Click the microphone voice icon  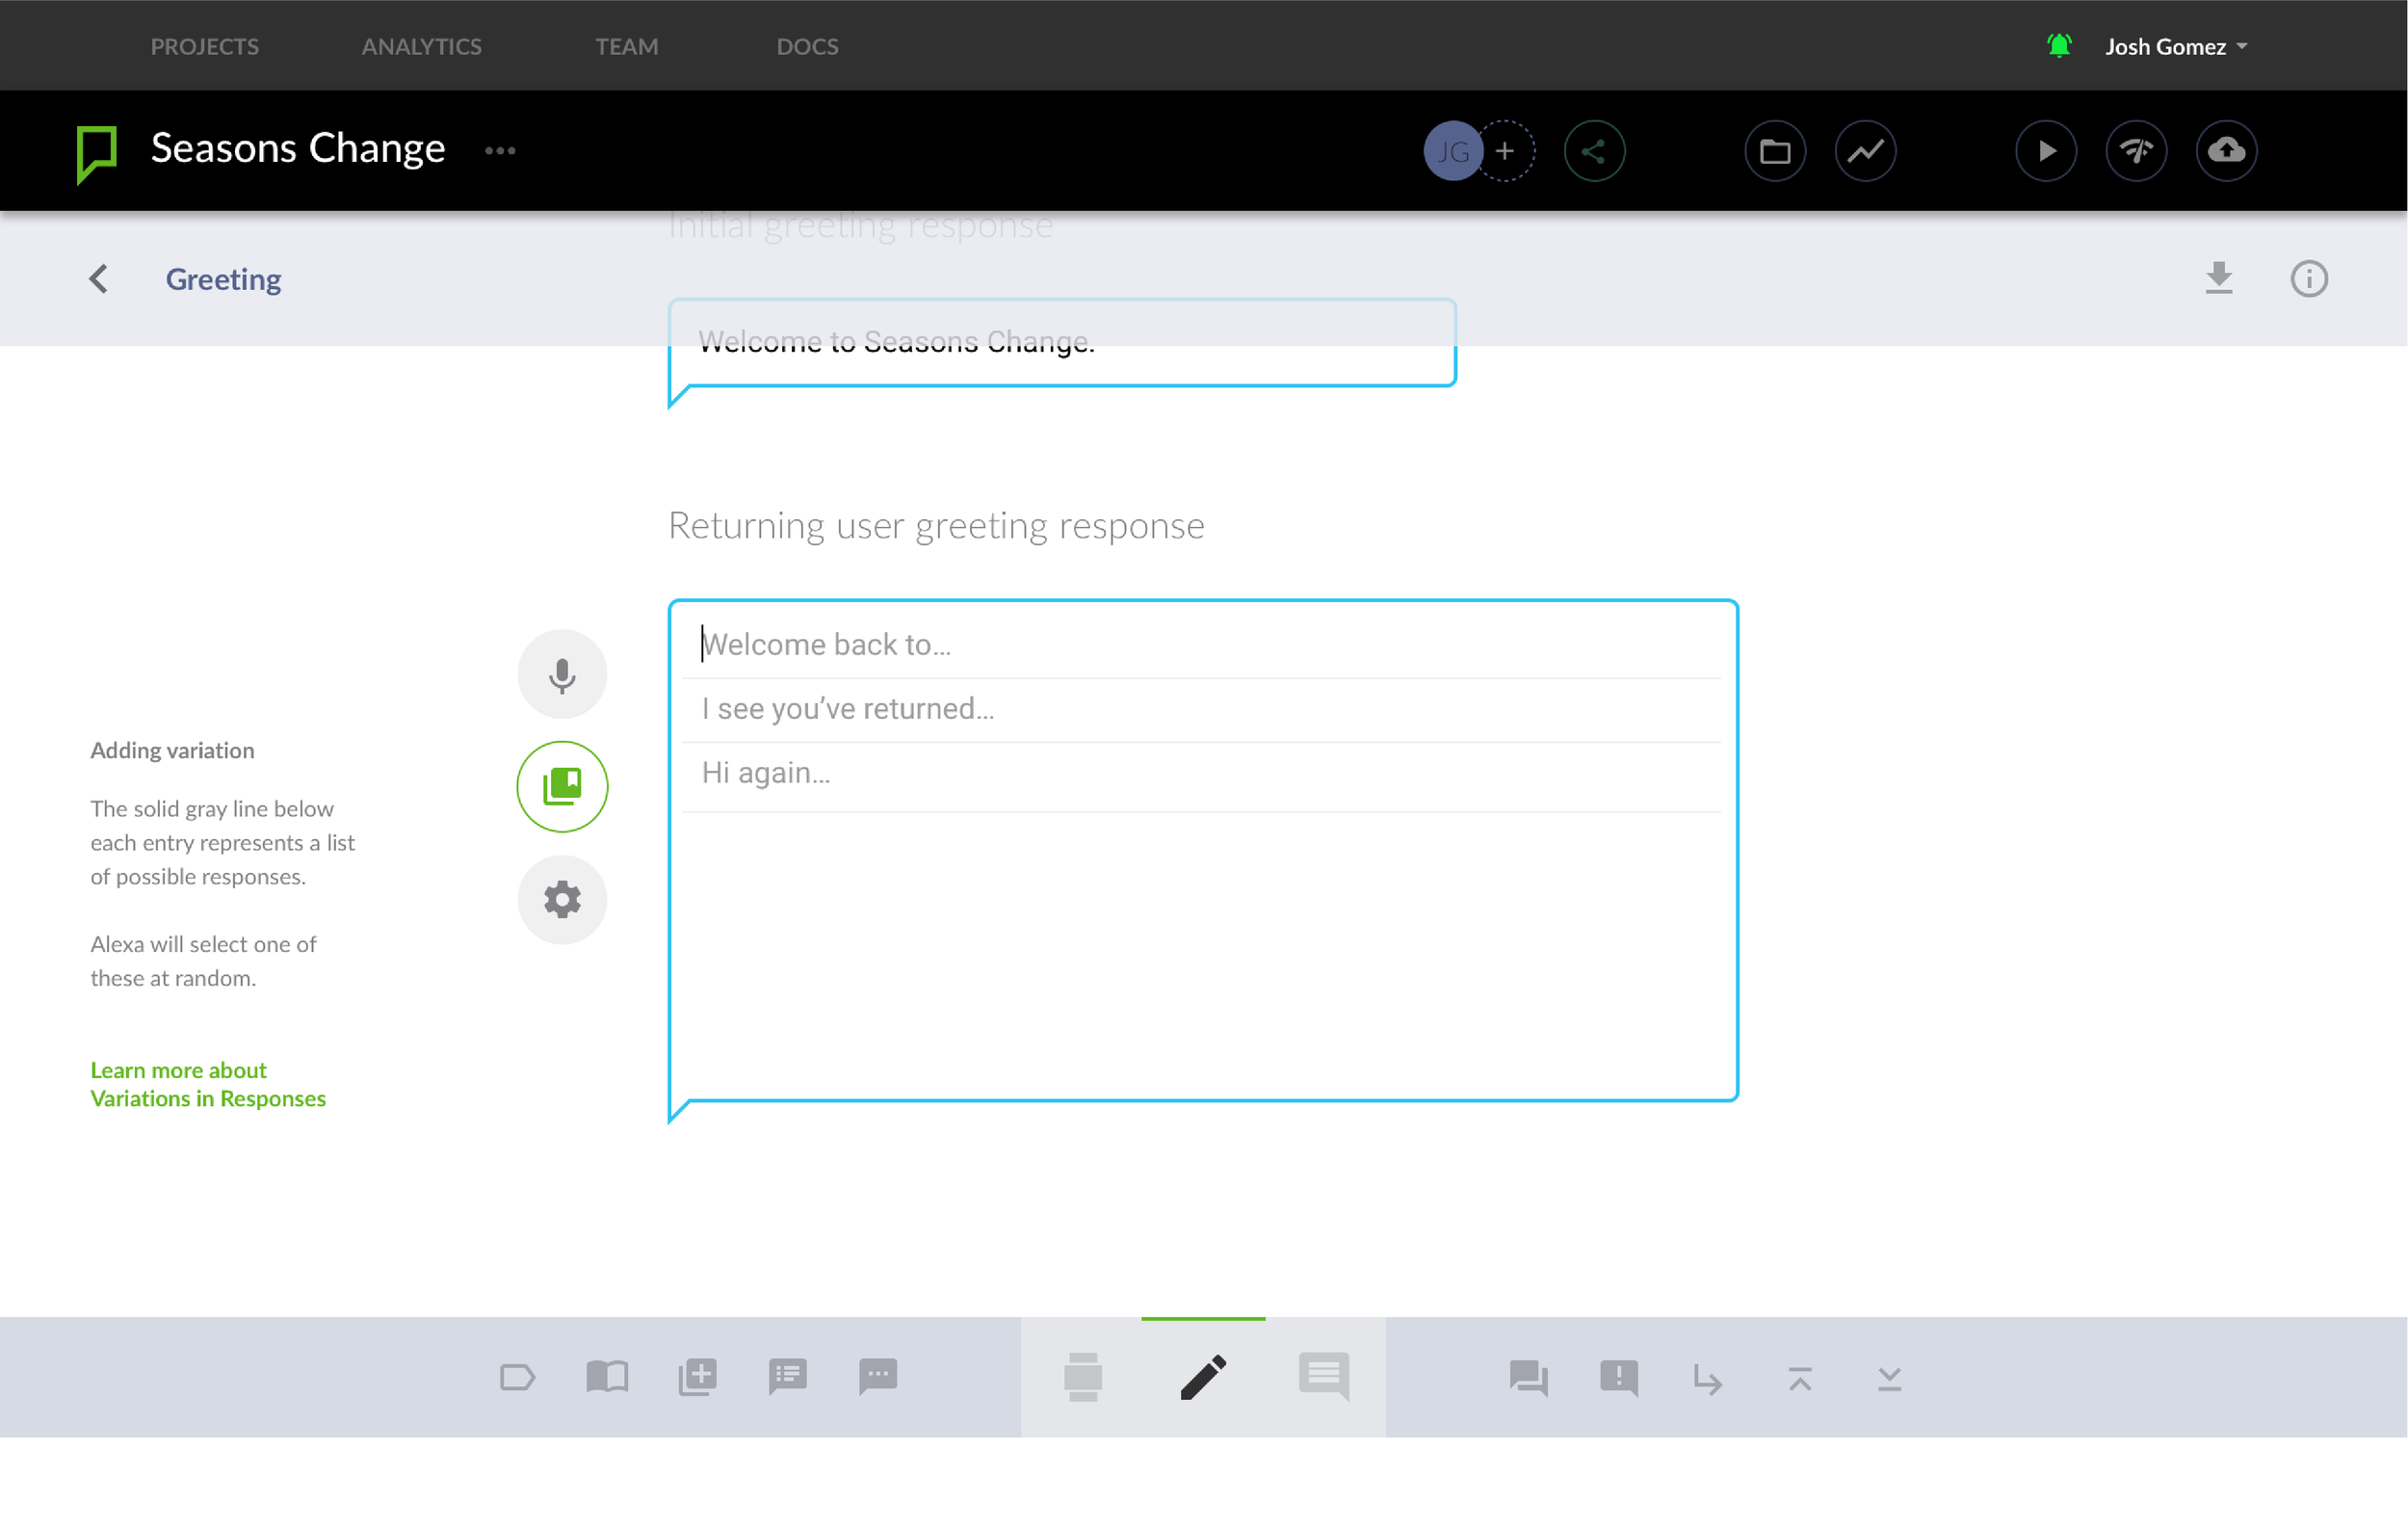(562, 674)
